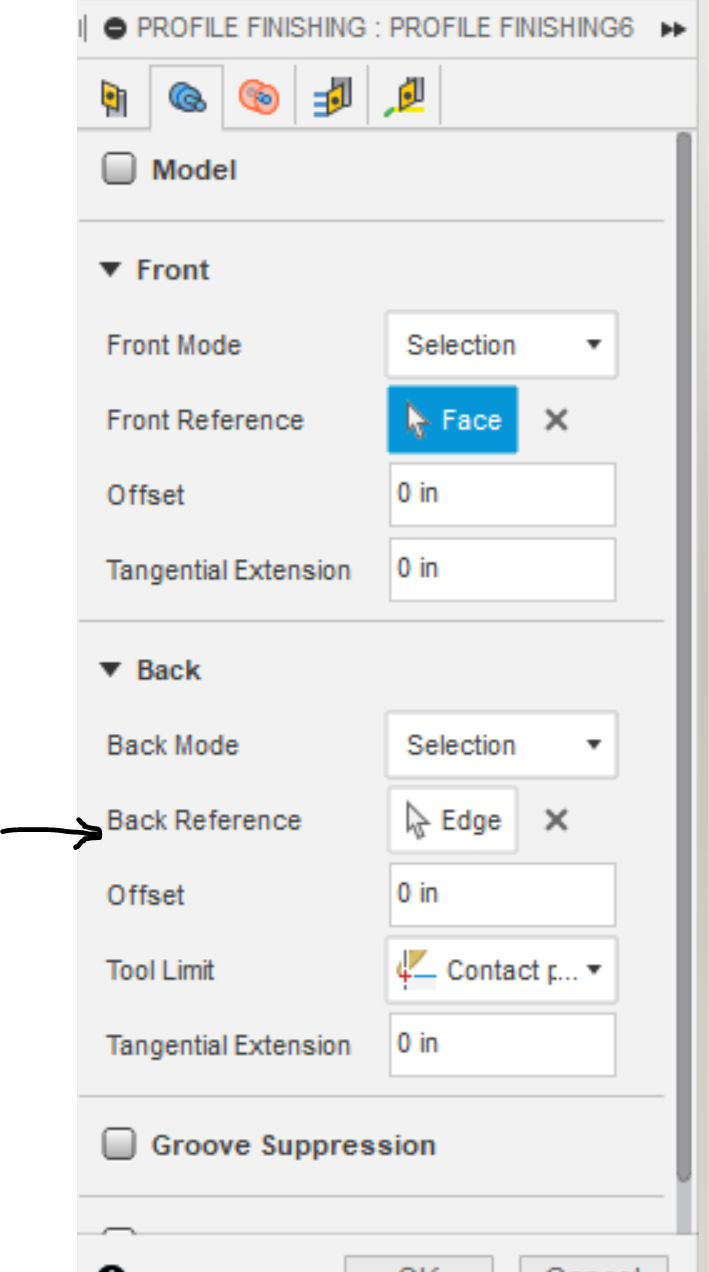This screenshot has height=1272, width=709.
Task: Activate the Face selection for Front Reference
Action: [452, 420]
